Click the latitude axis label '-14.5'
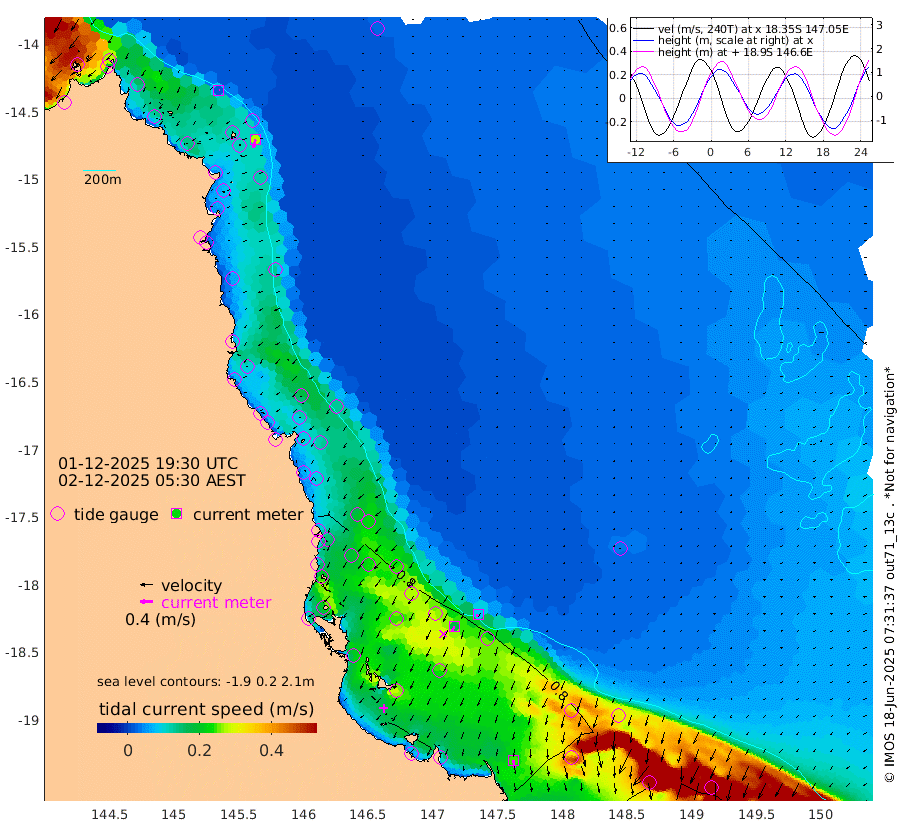The image size is (900, 834). click(x=22, y=112)
